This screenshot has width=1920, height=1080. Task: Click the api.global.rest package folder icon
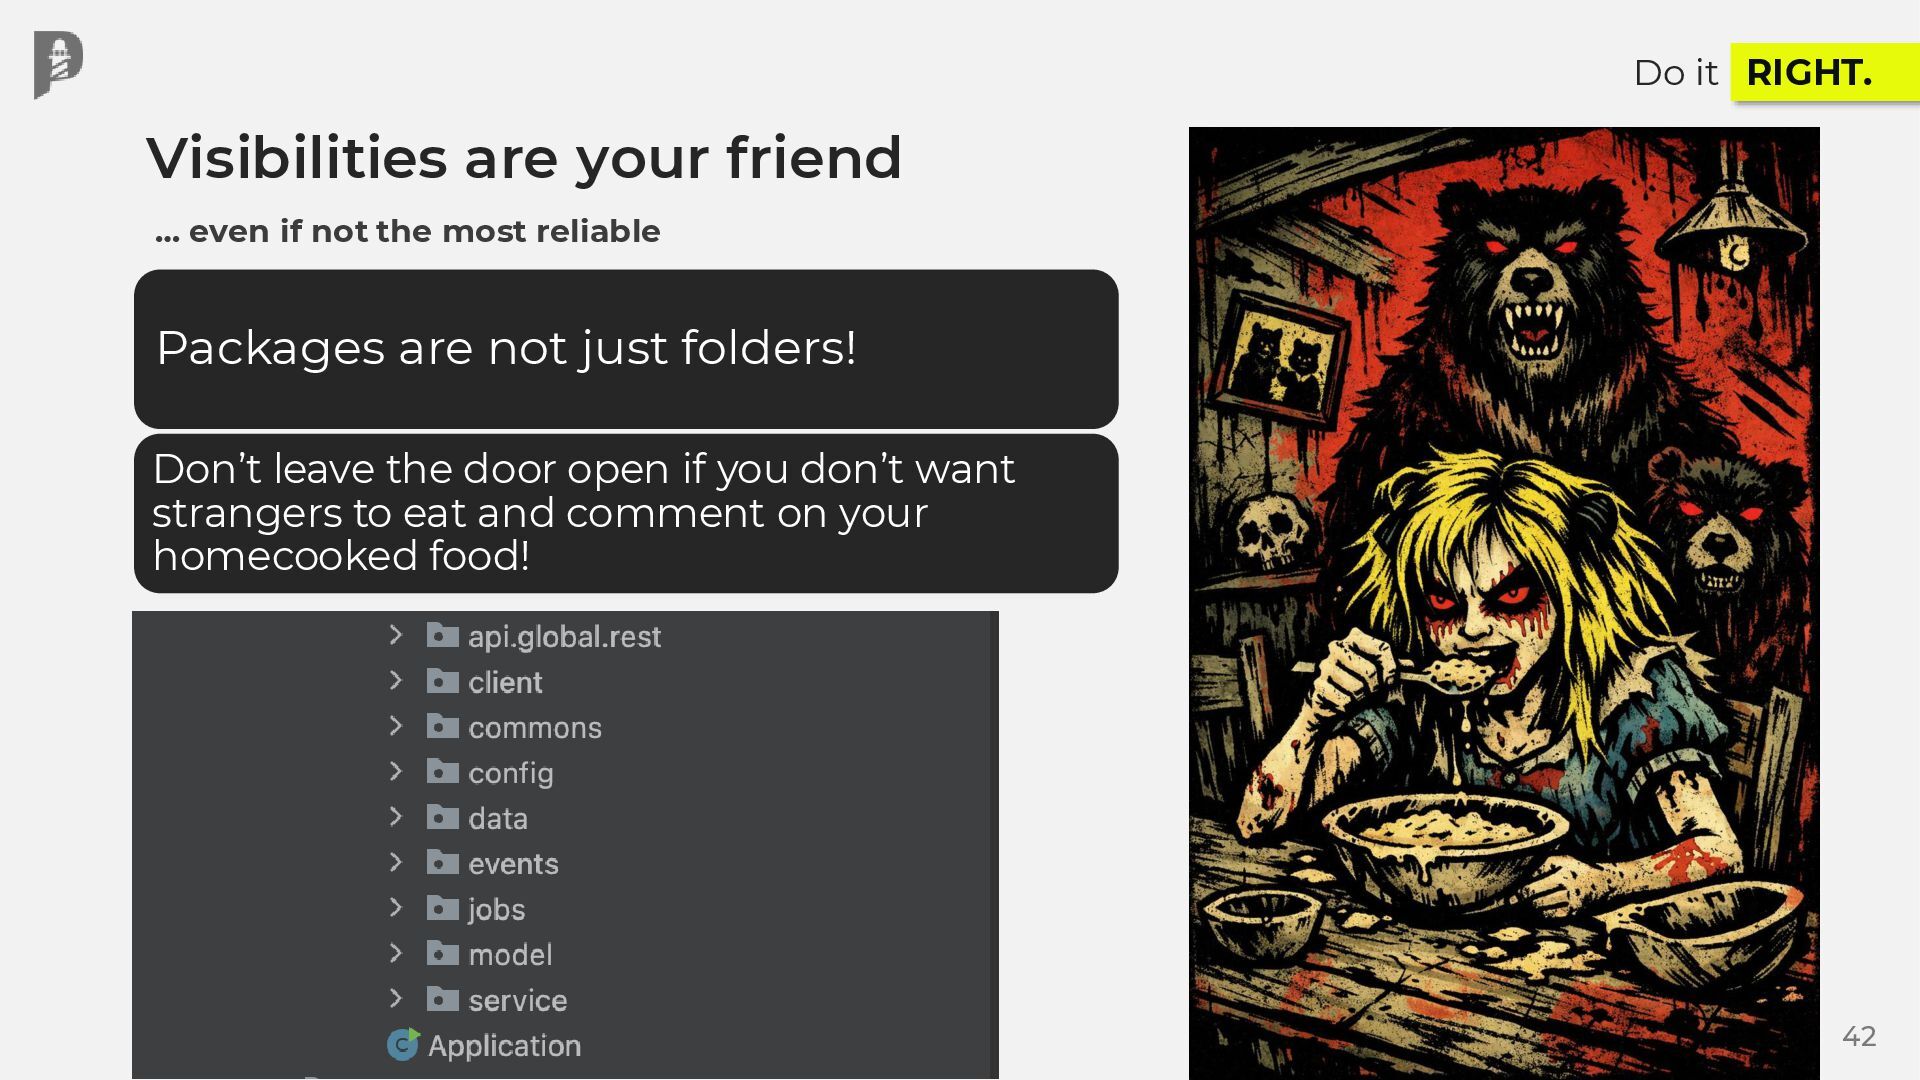tap(442, 636)
